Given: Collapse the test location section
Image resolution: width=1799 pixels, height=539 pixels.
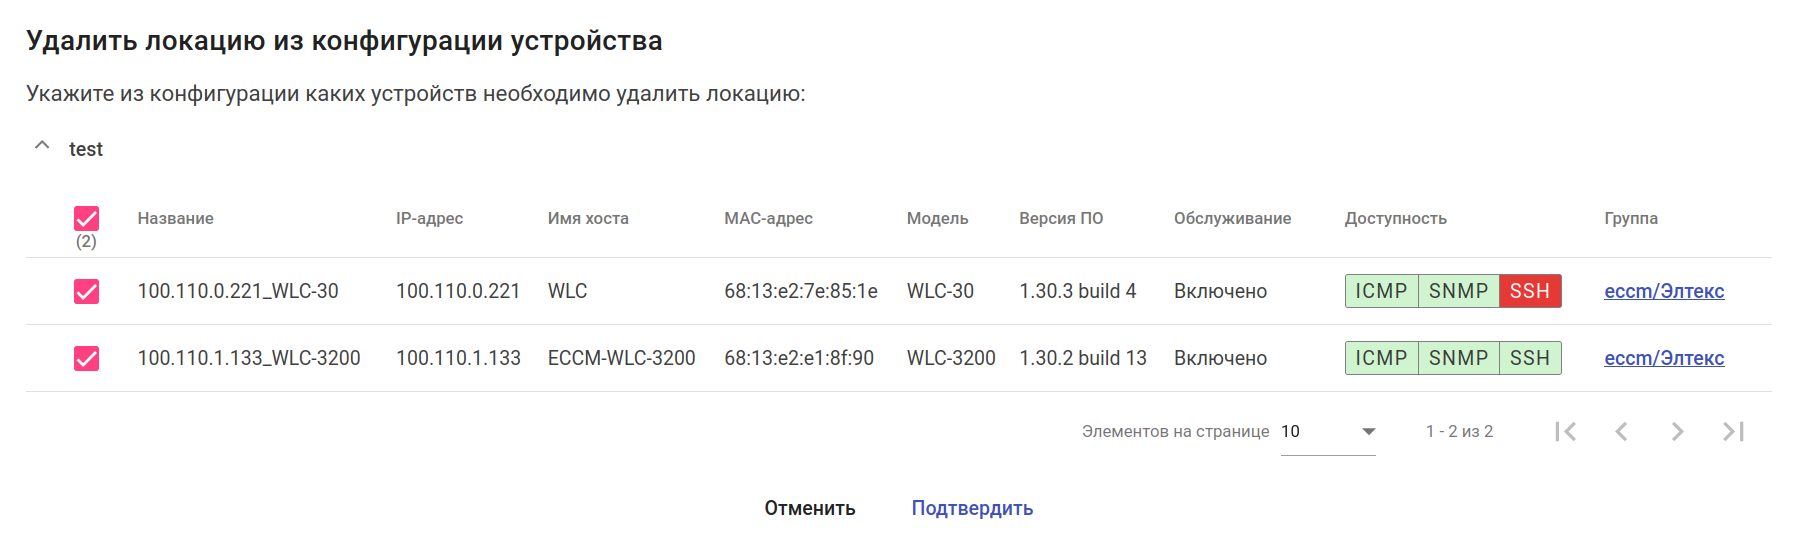Looking at the screenshot, I should click(42, 146).
